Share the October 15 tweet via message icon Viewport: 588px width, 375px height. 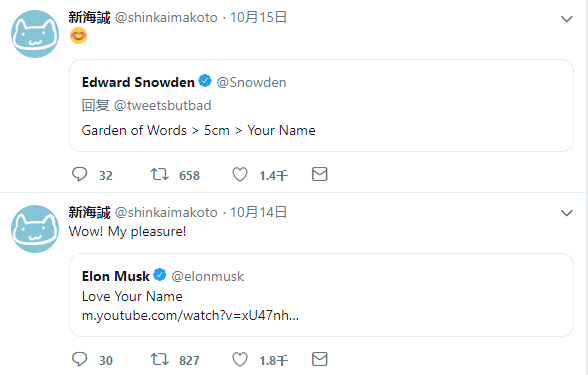pyautogui.click(x=320, y=174)
